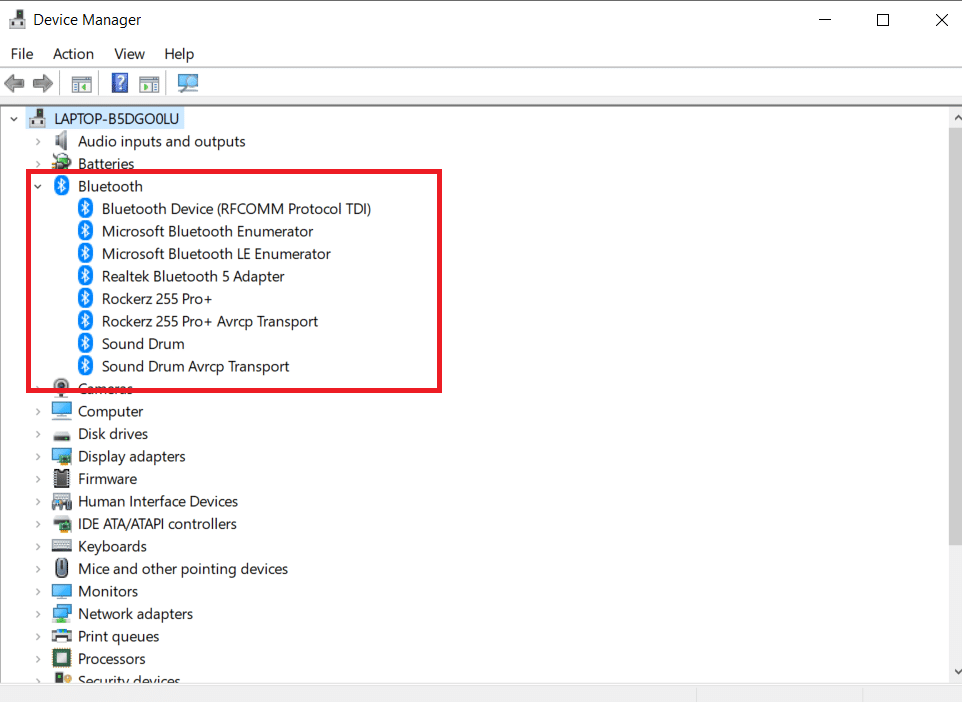The width and height of the screenshot is (962, 702).
Task: Expand the Firmware category
Action: (x=38, y=479)
